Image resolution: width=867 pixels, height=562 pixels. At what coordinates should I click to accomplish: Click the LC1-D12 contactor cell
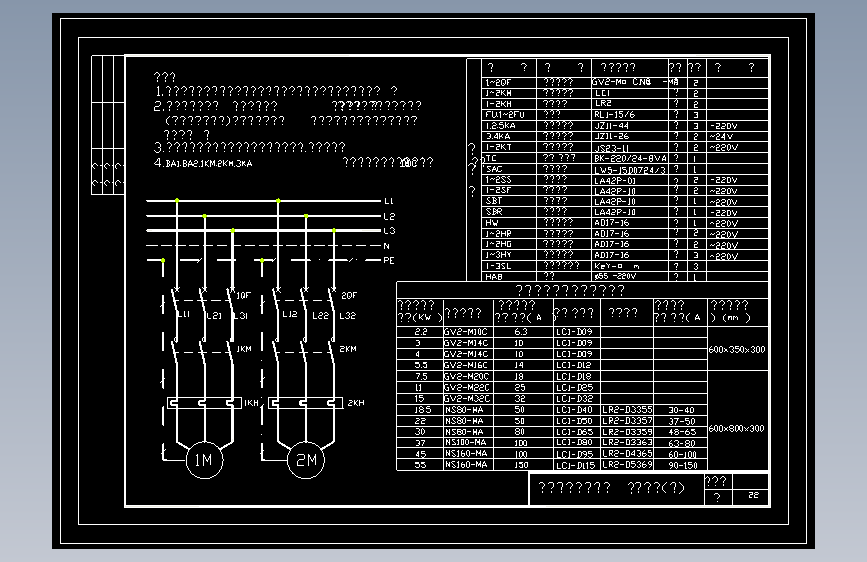574,365
